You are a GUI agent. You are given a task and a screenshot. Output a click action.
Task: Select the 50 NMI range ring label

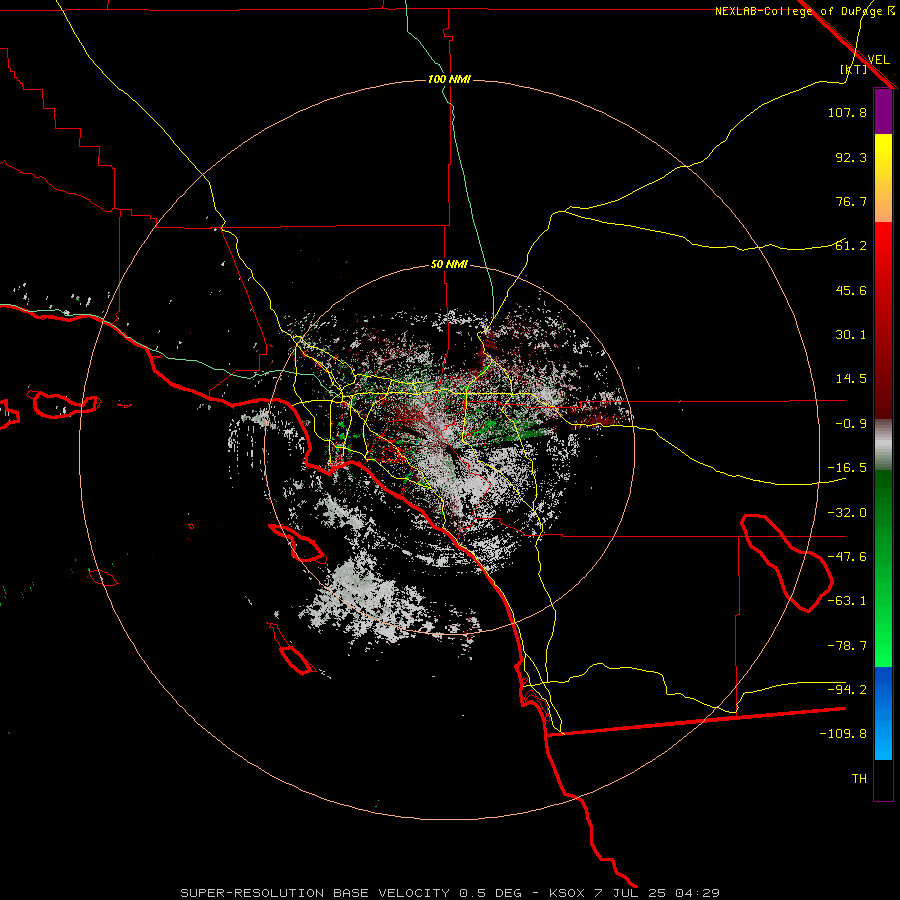(x=449, y=264)
